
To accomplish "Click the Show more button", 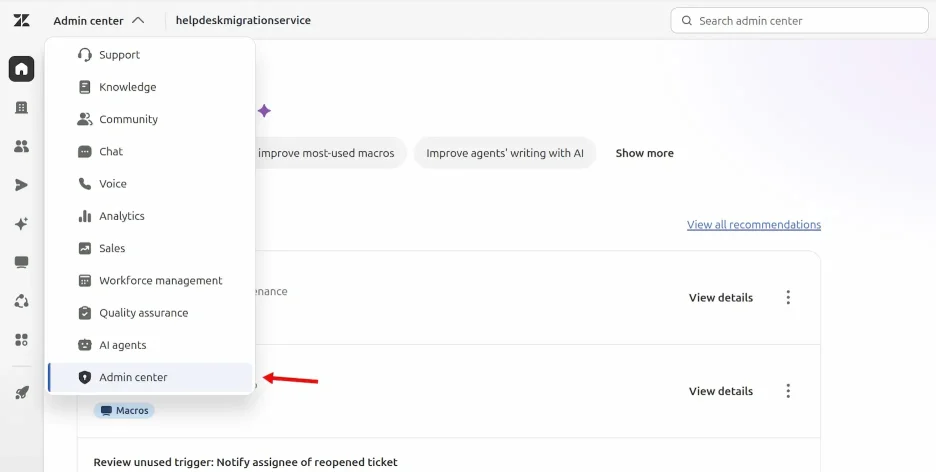I will coord(645,153).
